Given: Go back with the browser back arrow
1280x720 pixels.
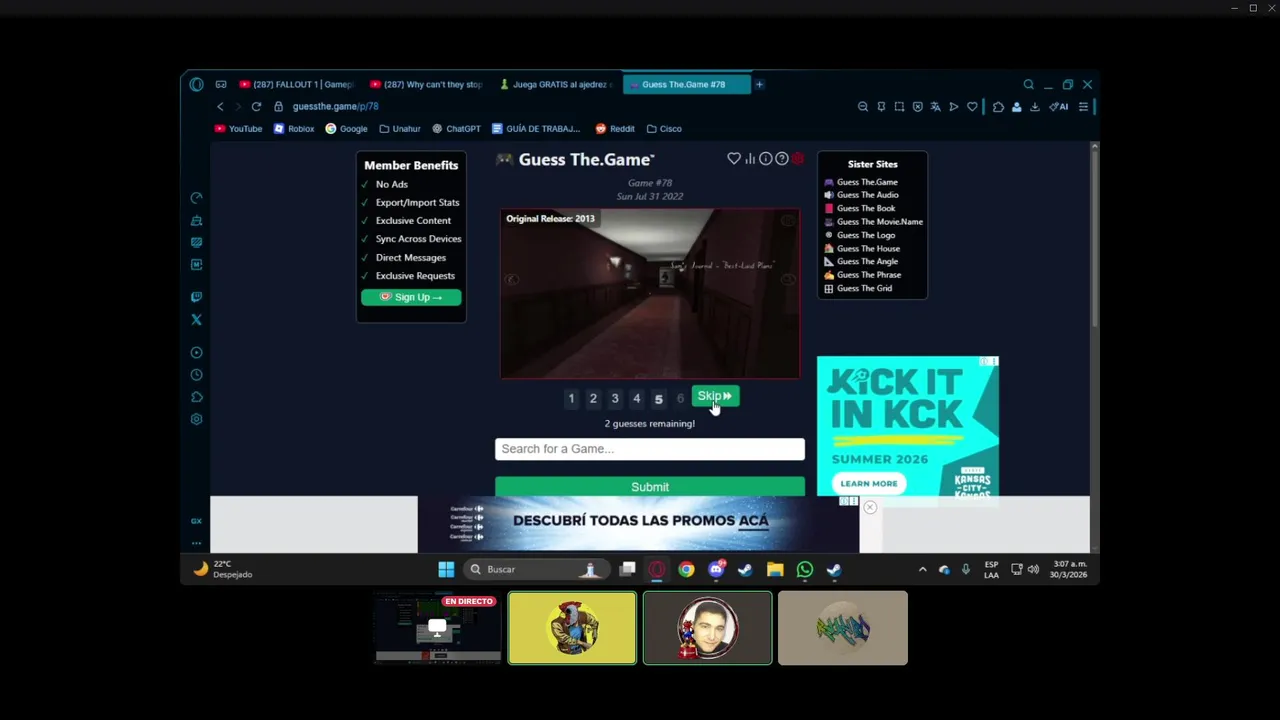Looking at the screenshot, I should coord(220,107).
